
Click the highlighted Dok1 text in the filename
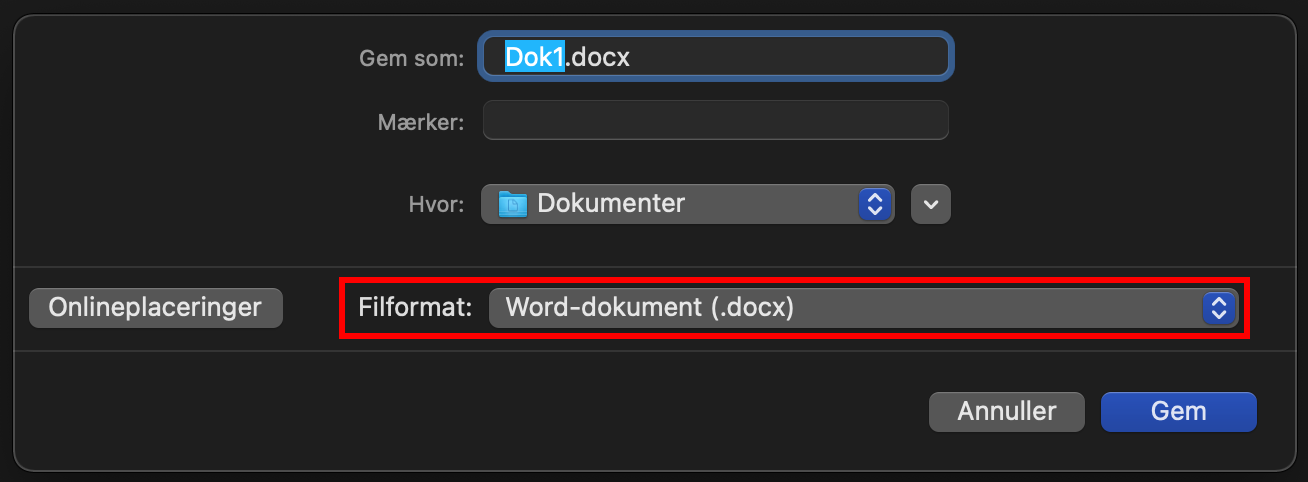[535, 57]
